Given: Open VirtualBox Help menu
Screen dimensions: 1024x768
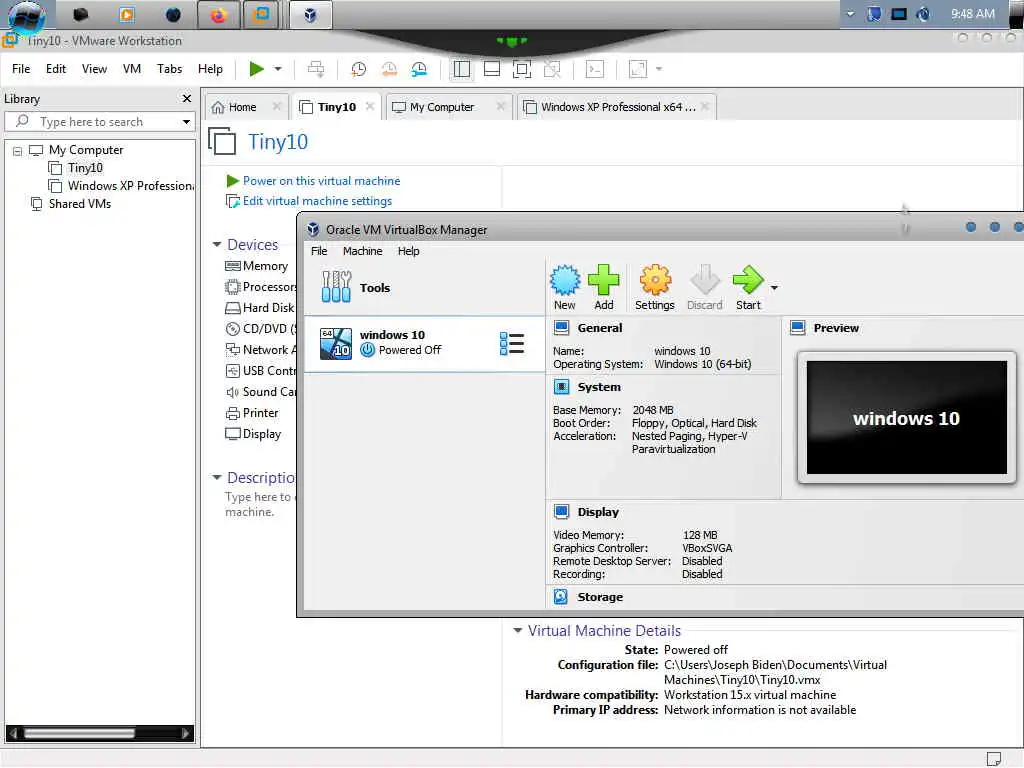Looking at the screenshot, I should tap(408, 251).
